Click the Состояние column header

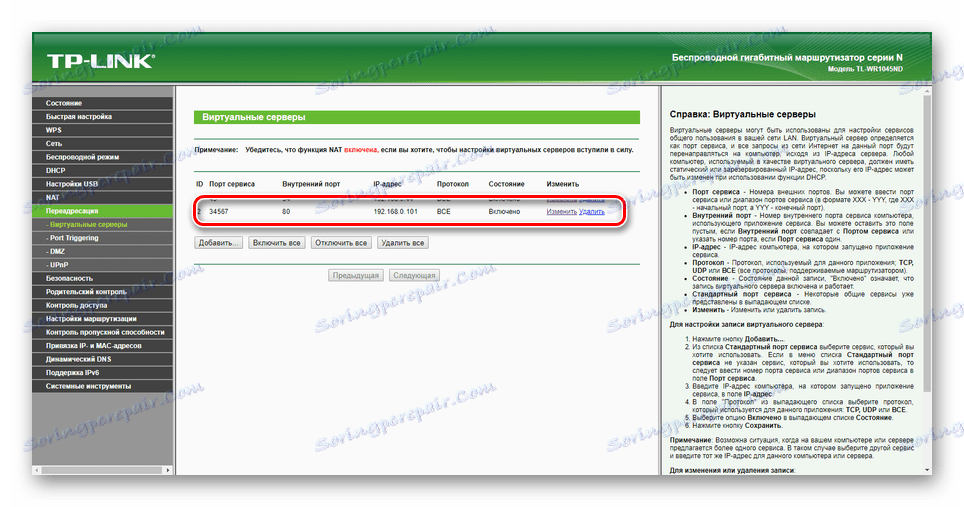(x=507, y=184)
